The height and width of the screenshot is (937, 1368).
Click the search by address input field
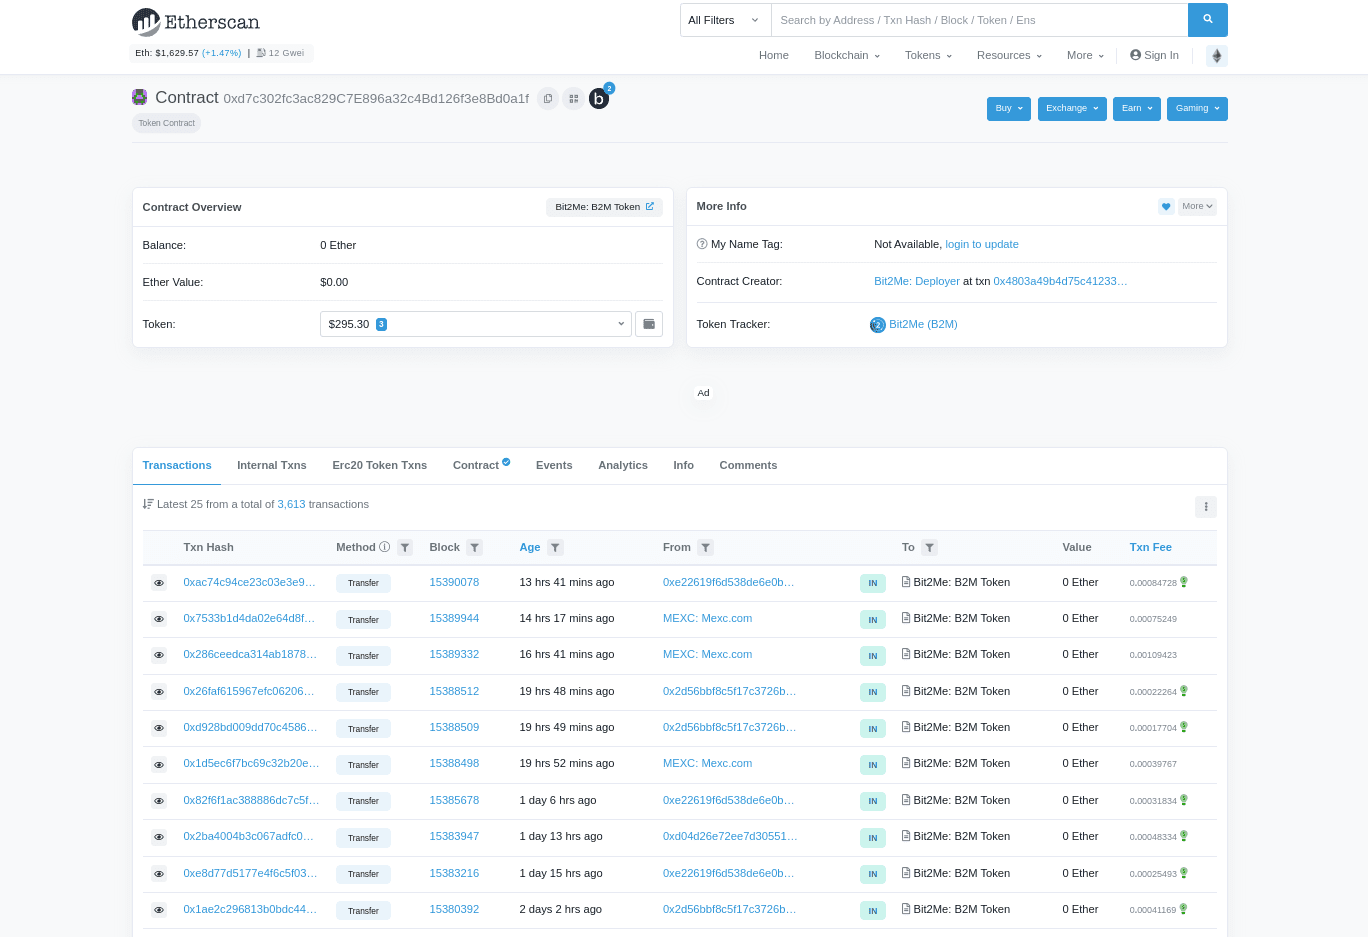tap(979, 20)
